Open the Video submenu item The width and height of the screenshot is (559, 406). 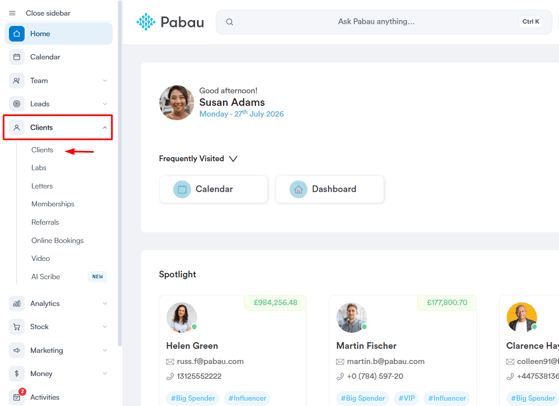(x=40, y=258)
